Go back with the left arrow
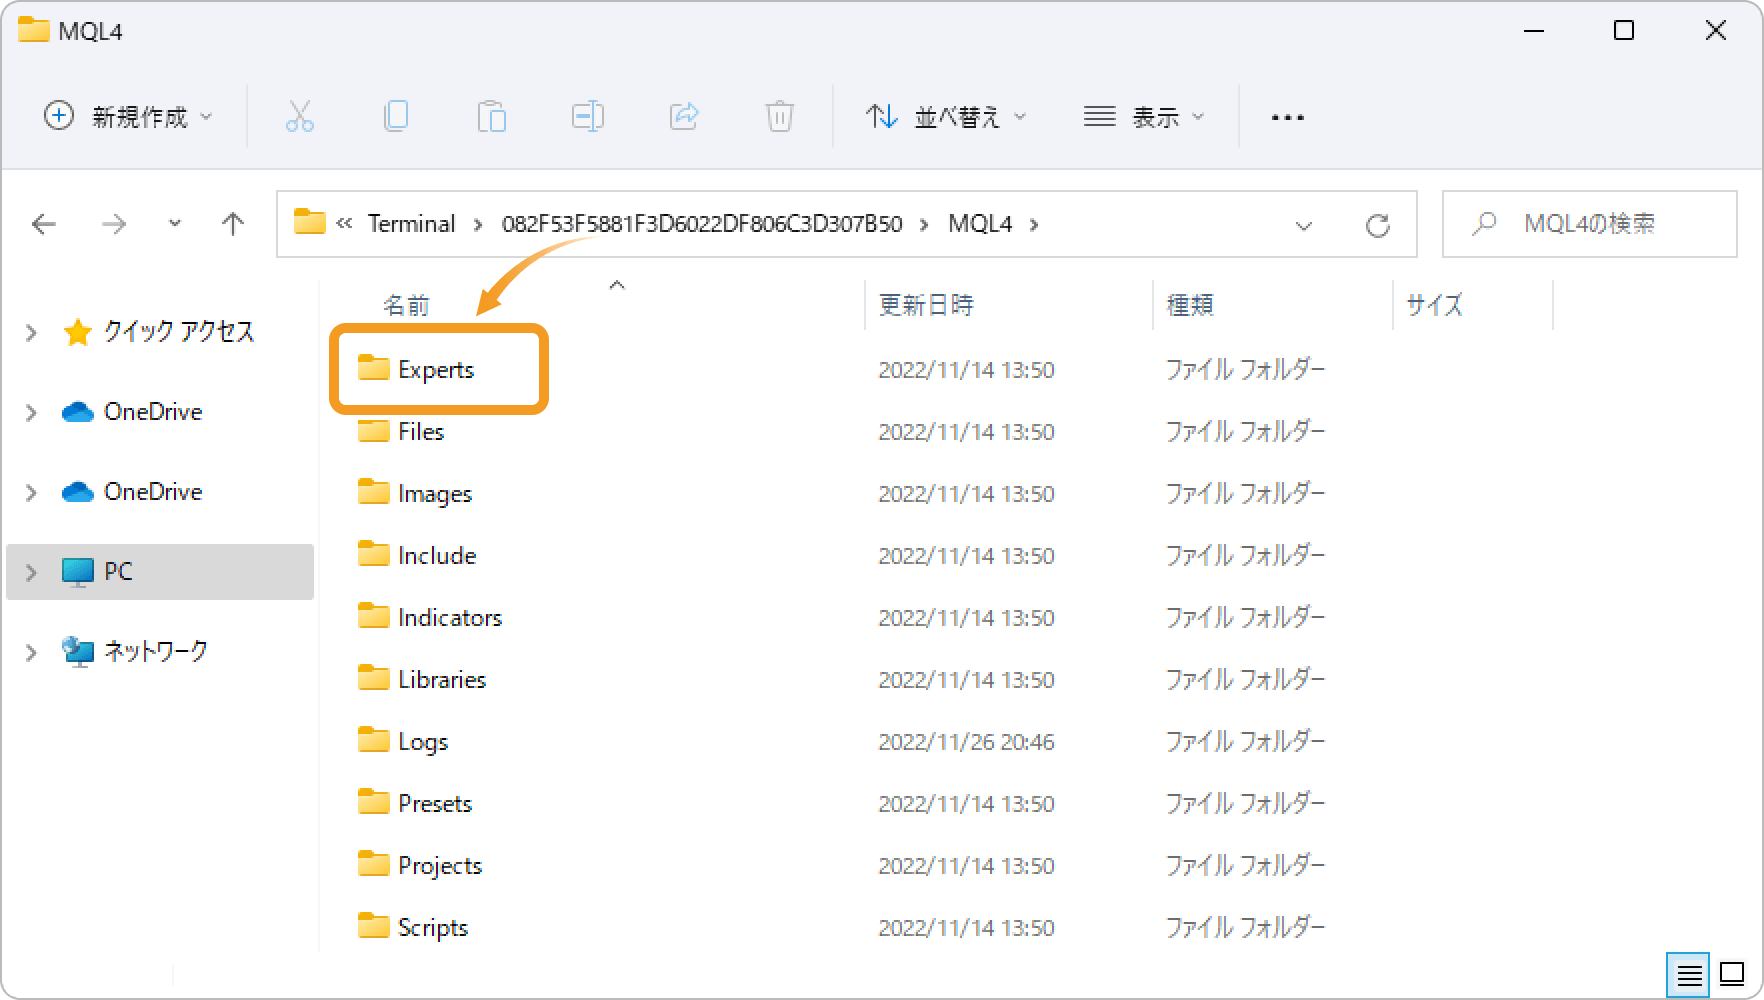This screenshot has width=1764, height=1000. pos(44,224)
